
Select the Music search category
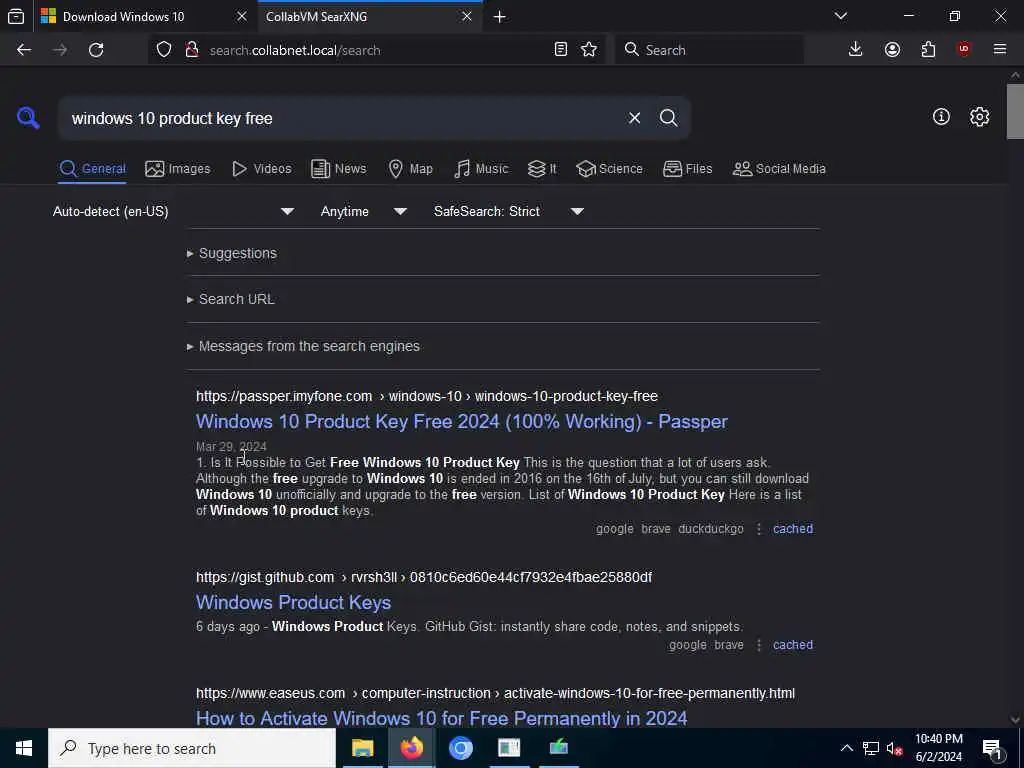pyautogui.click(x=481, y=169)
